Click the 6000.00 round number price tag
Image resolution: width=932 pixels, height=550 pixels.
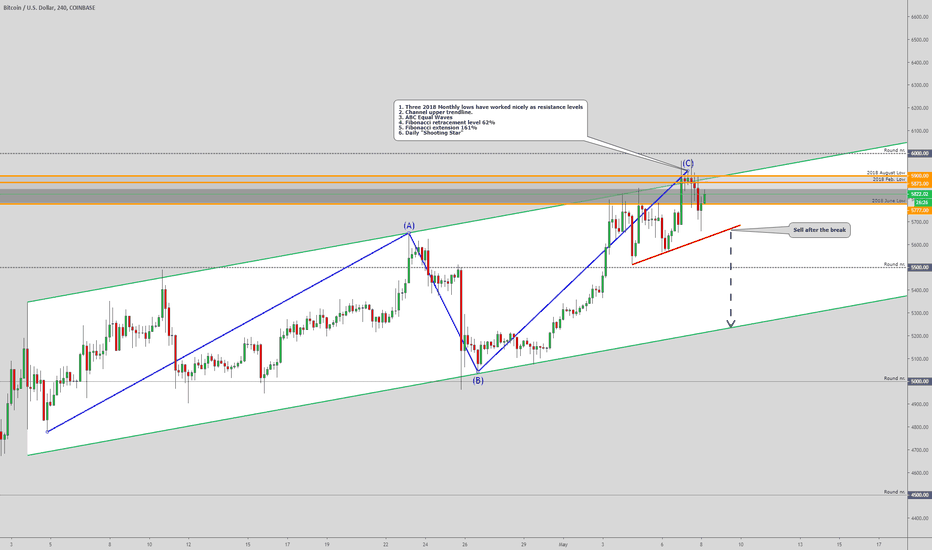point(920,153)
